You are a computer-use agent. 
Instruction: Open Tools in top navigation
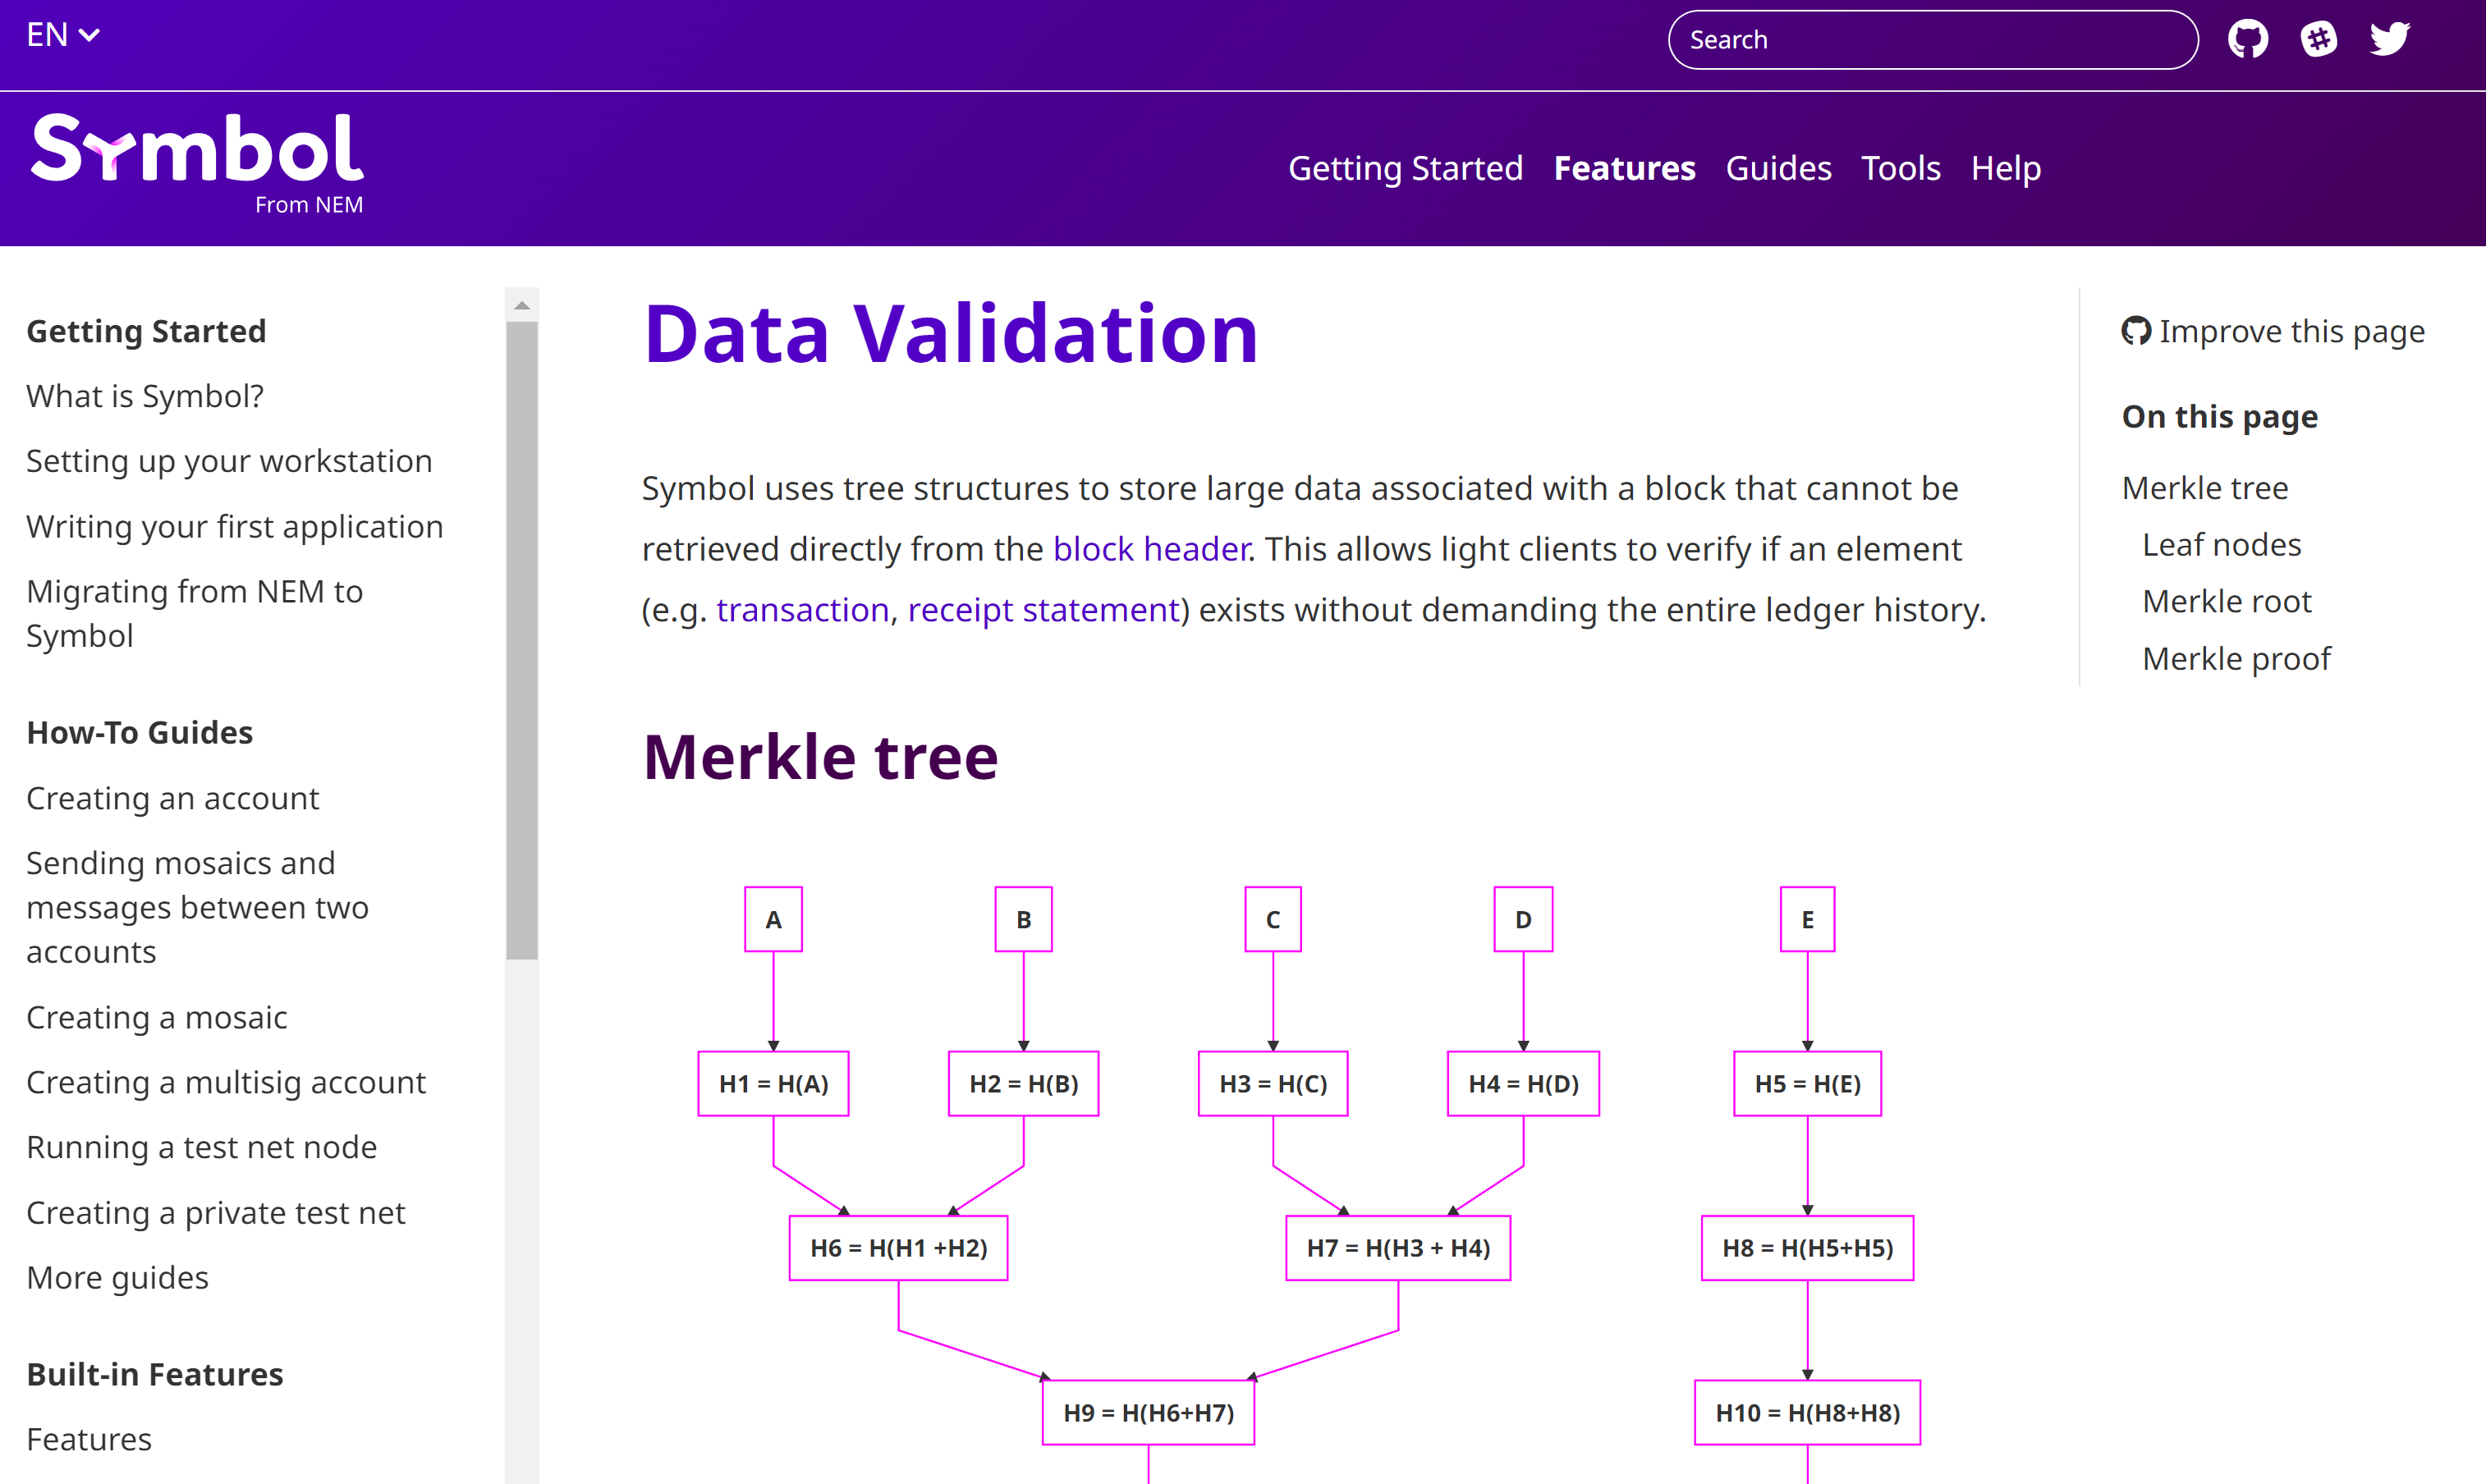point(1900,168)
